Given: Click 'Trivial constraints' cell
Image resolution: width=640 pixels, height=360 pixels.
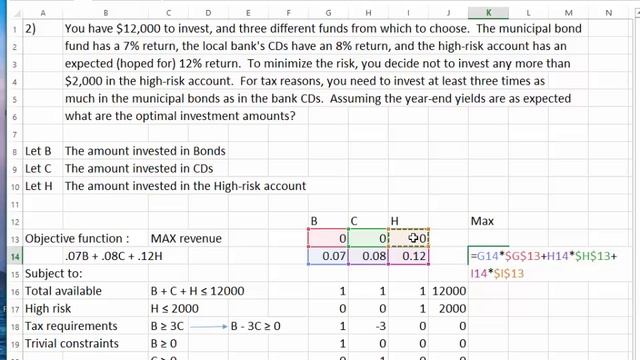Looking at the screenshot, I should [x=72, y=344].
